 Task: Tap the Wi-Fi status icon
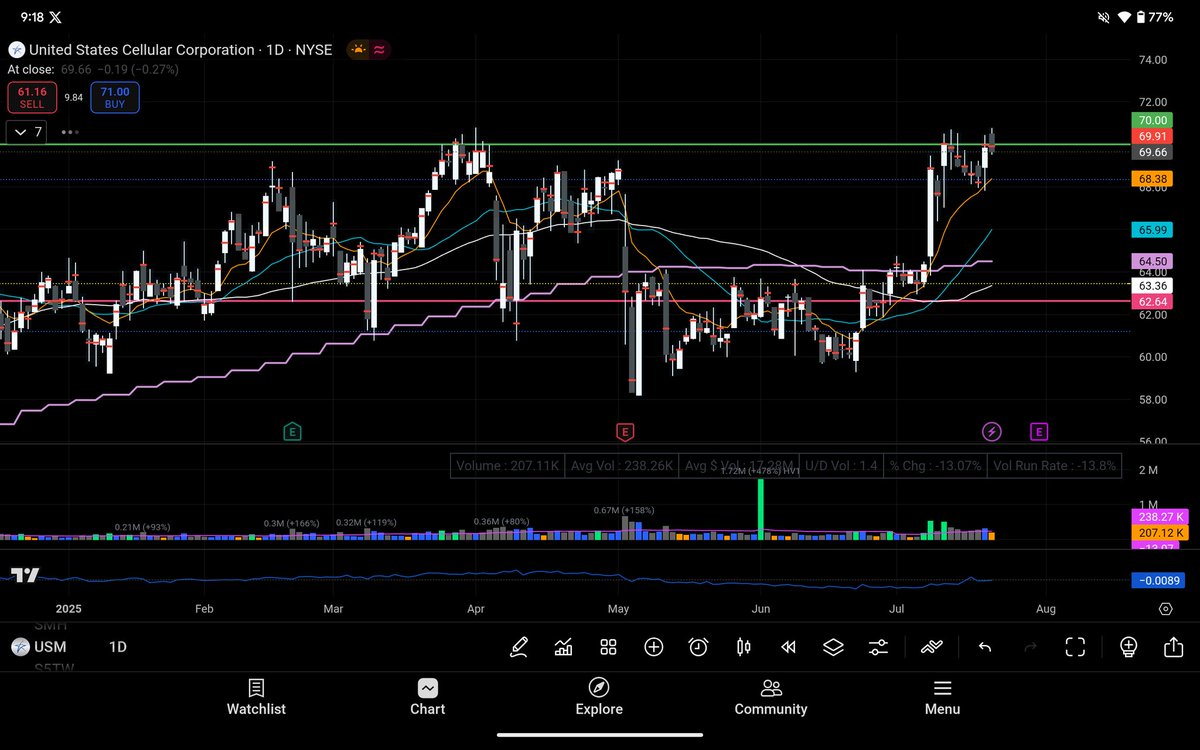pyautogui.click(x=1124, y=17)
